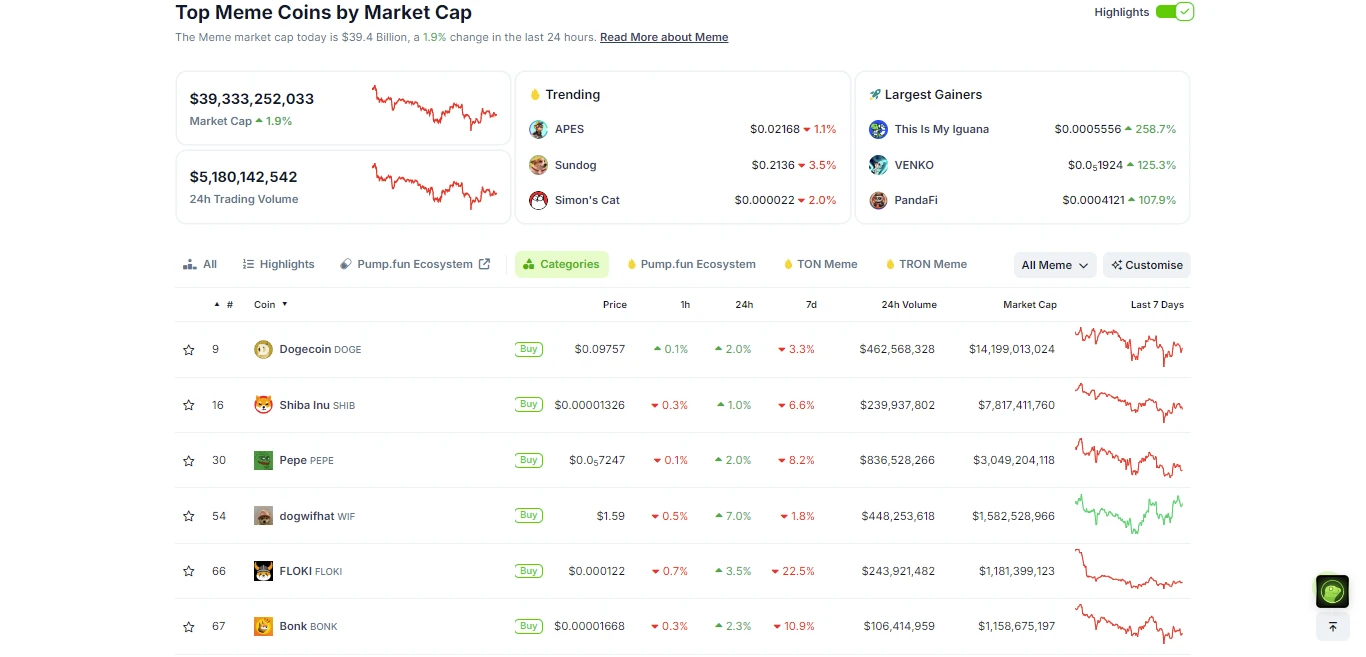Click Buy for Shiba Inu
This screenshot has width=1366, height=657.
click(x=529, y=404)
